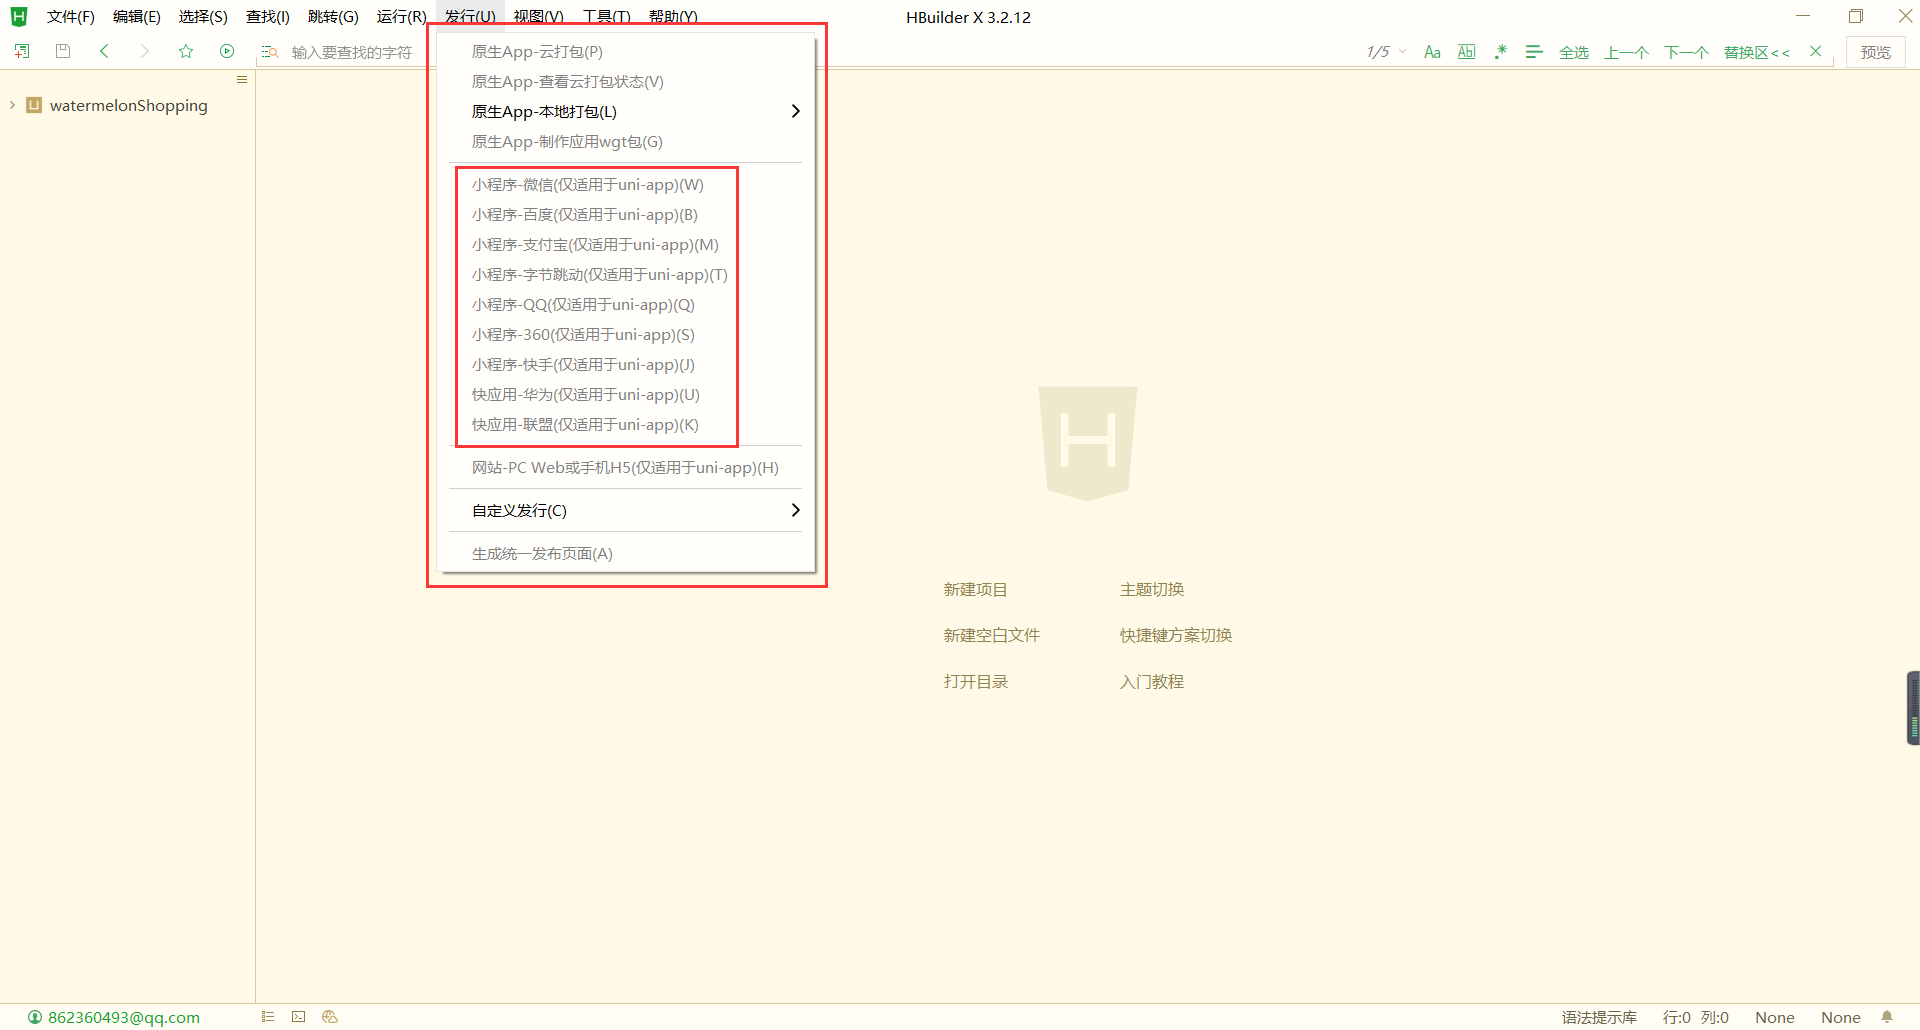Collapse replace area via 替换区<<
This screenshot has width=1920, height=1030.
(1756, 52)
